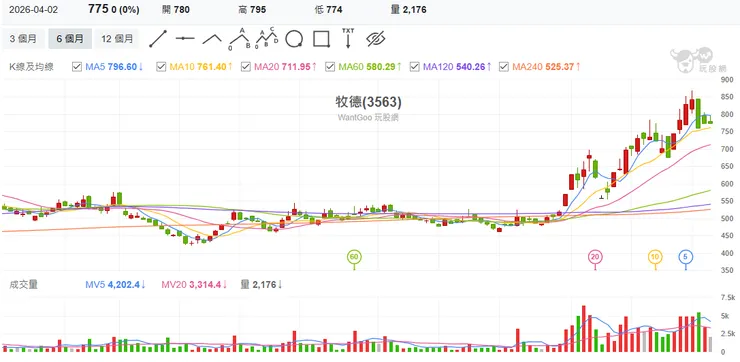Click the yellow 10 moving average marker

point(655,257)
